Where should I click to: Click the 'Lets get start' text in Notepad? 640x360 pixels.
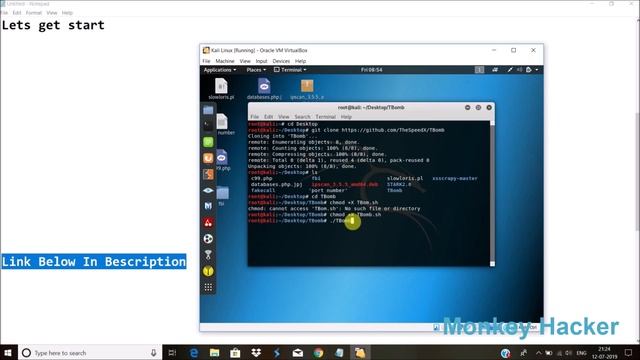click(53, 25)
